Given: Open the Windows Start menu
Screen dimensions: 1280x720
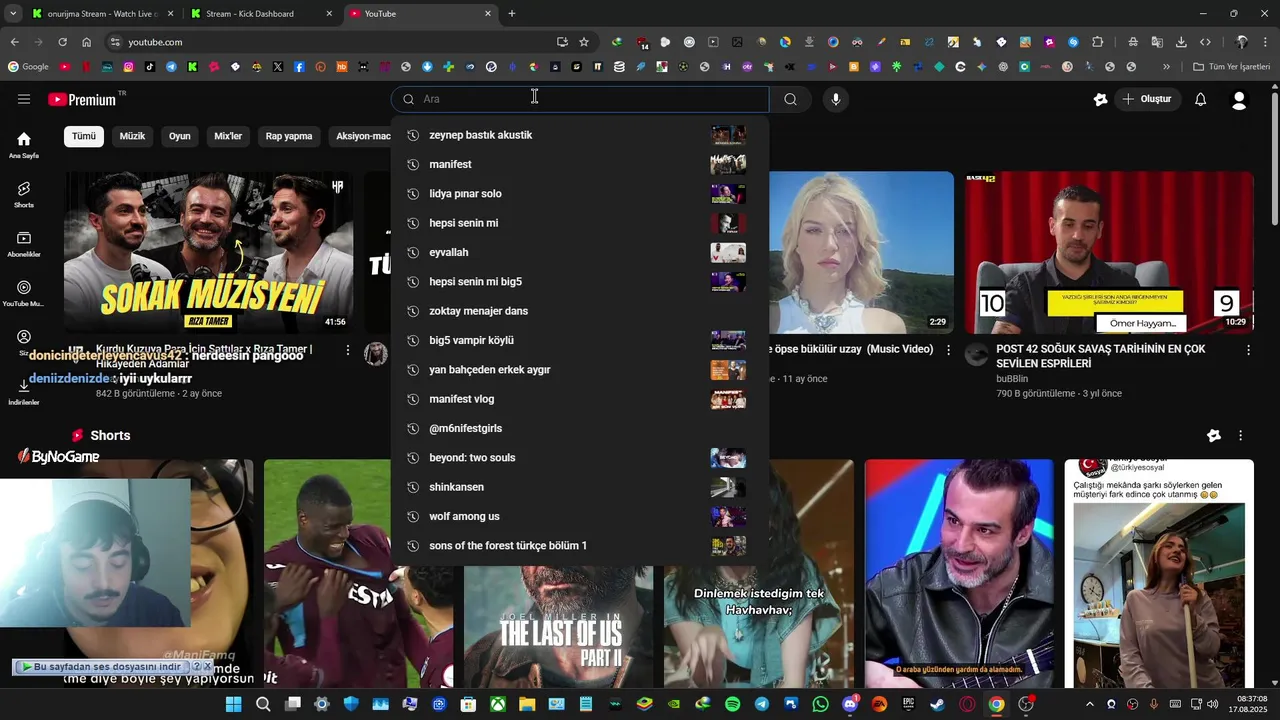Looking at the screenshot, I should coord(233,704).
